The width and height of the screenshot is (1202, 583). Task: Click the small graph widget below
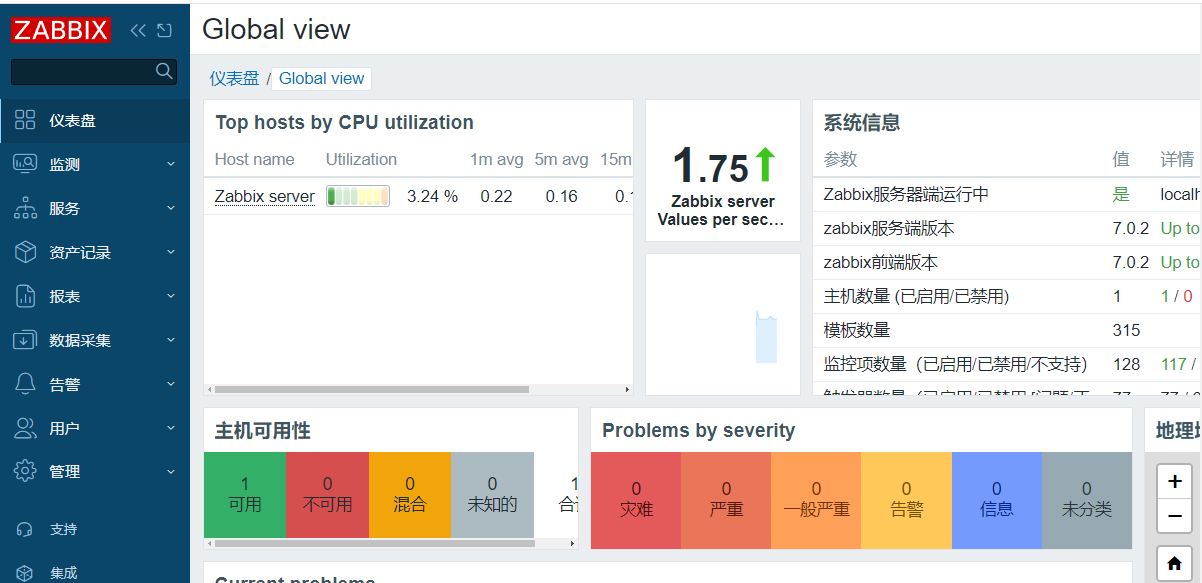click(x=723, y=324)
